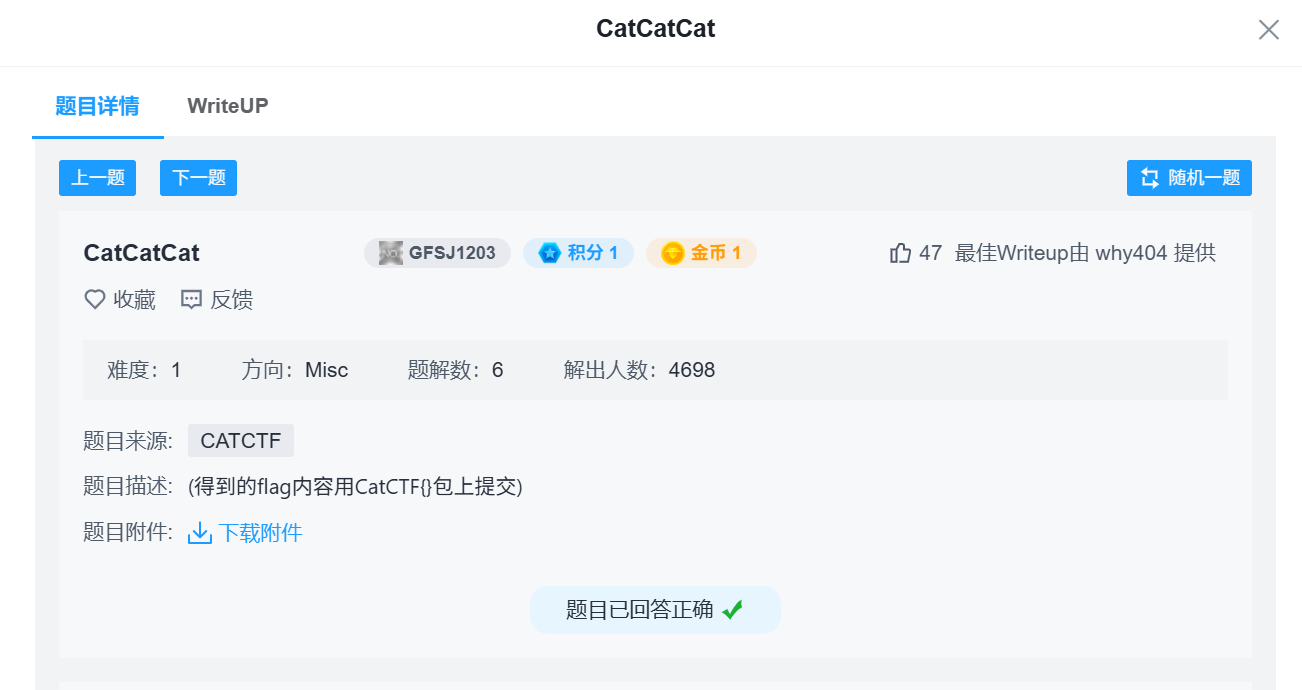Image resolution: width=1302 pixels, height=690 pixels.
Task: Select the 题目已回答正确 status banner
Action: tap(655, 609)
